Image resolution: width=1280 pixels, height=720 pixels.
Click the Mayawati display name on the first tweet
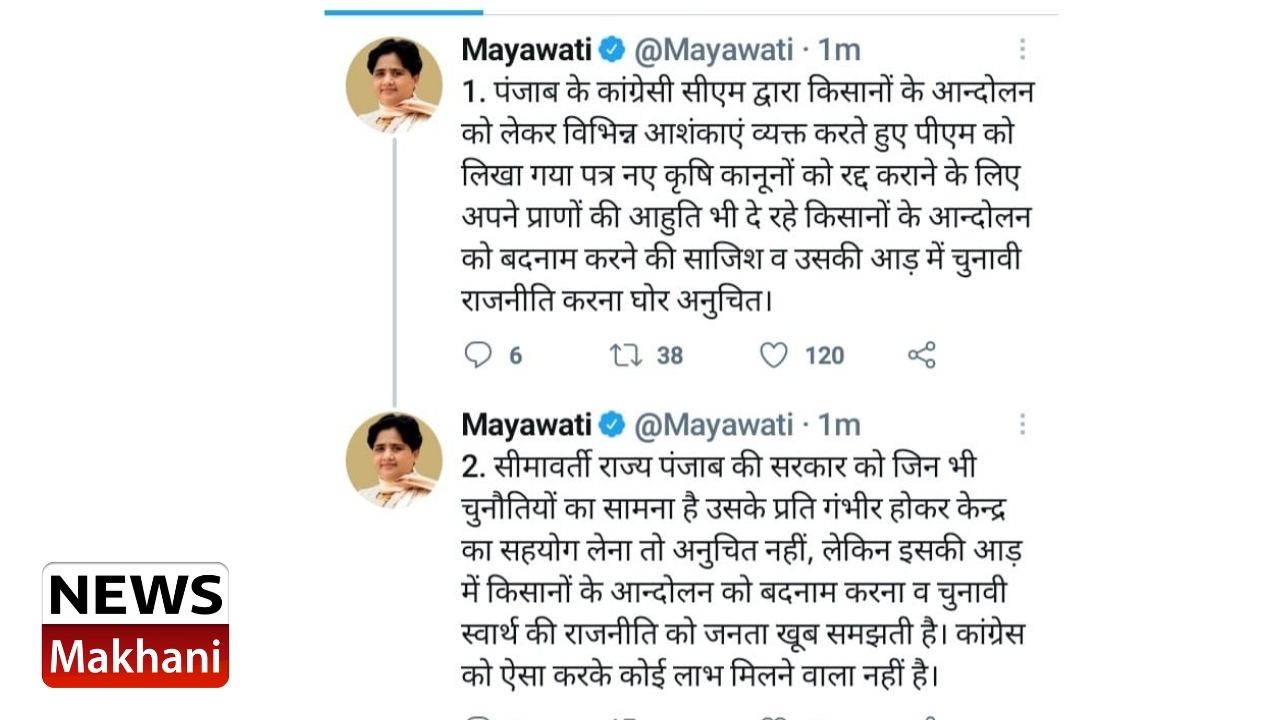click(526, 49)
